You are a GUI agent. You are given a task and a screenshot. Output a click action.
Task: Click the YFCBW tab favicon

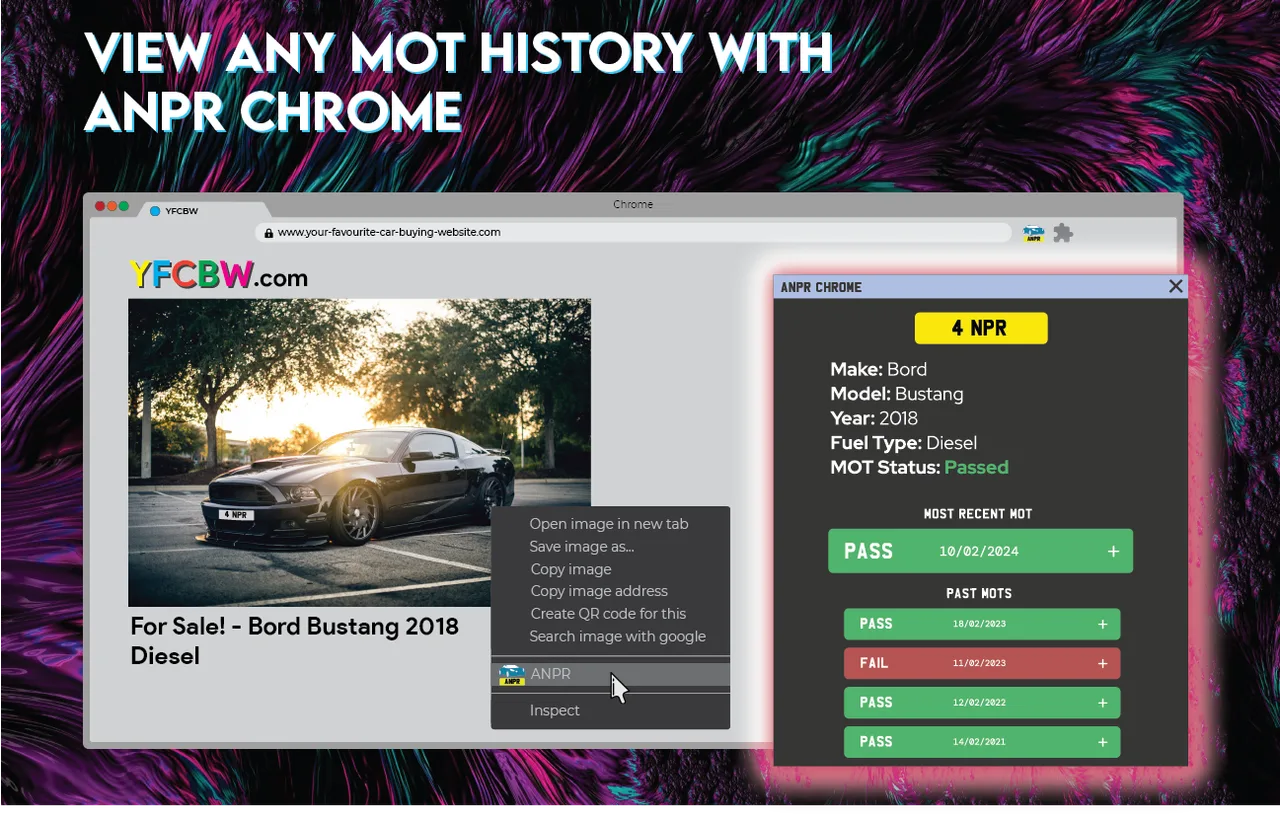tap(155, 211)
